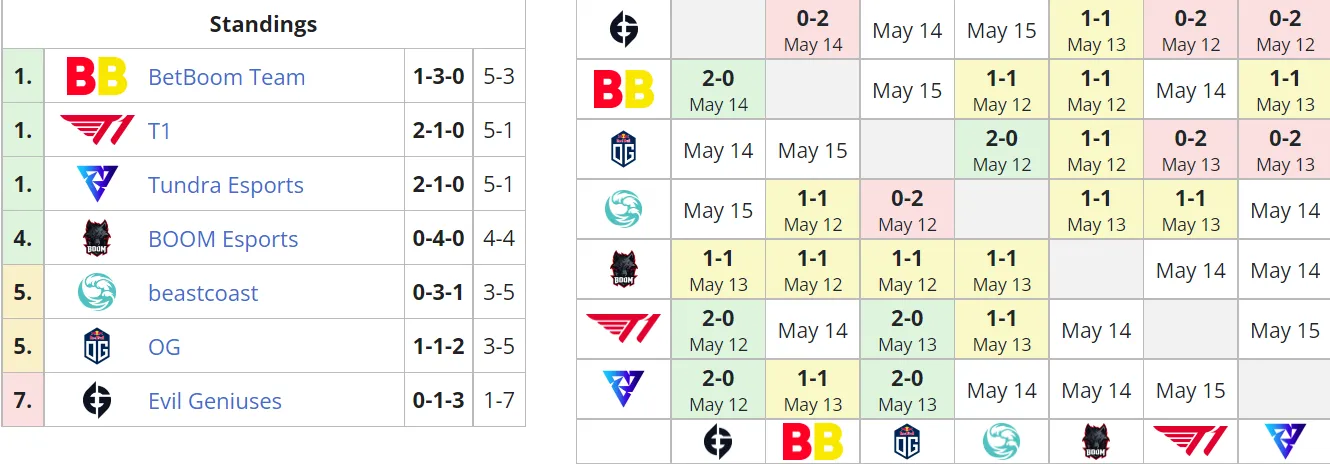The image size is (1330, 464).
Task: Click the Evil Geniuses logo in standings
Action: [x=97, y=401]
